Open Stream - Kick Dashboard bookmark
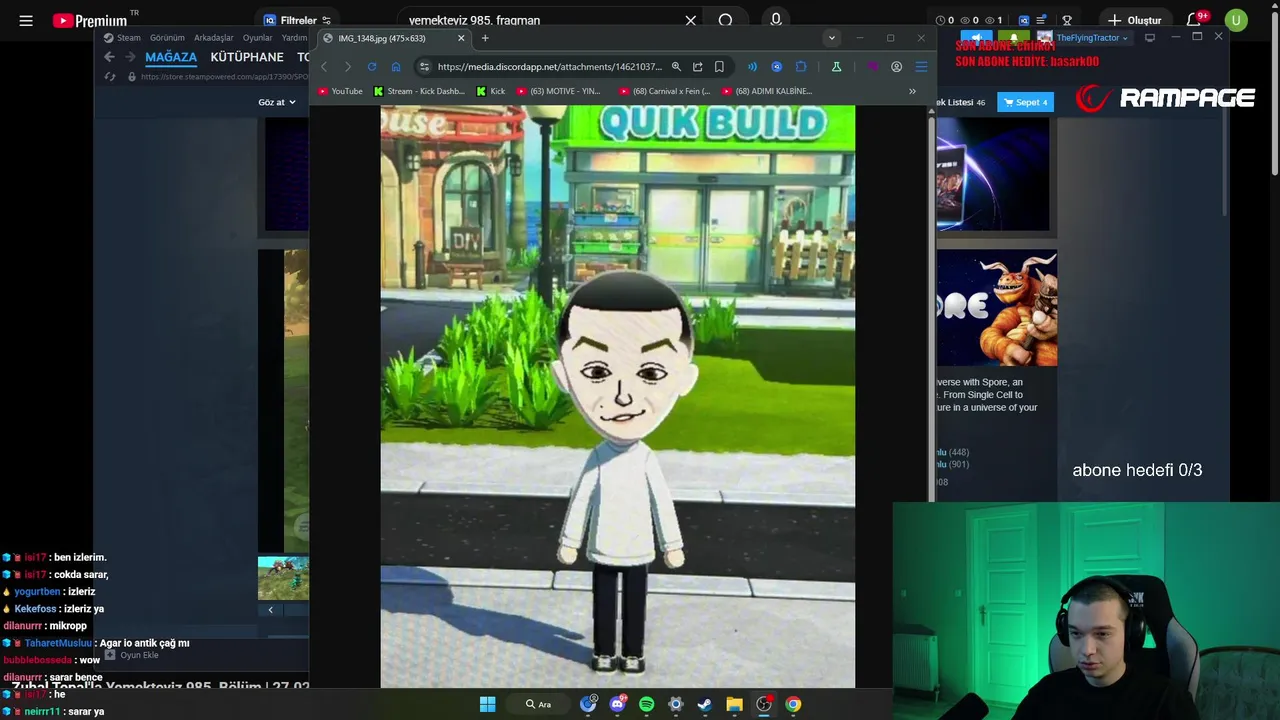This screenshot has width=1280, height=720. click(x=419, y=91)
